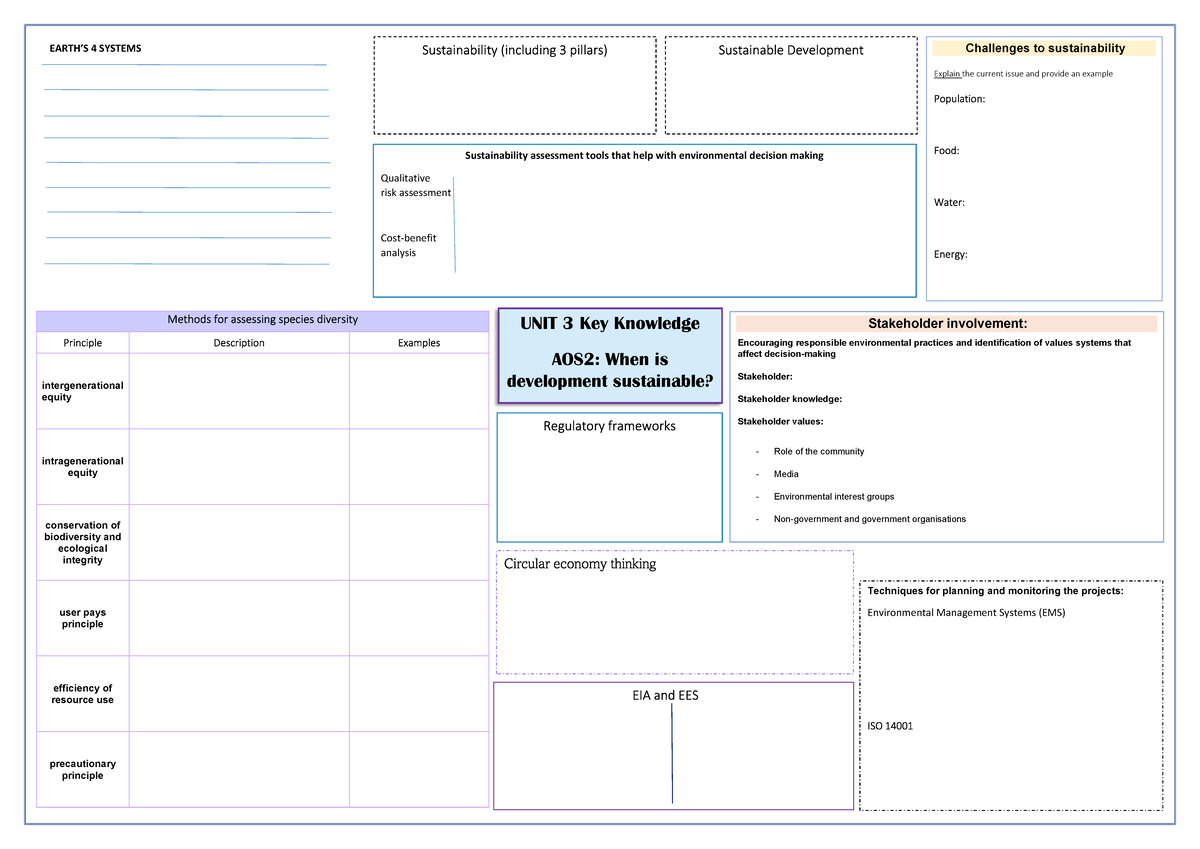Click the Examples cell for precautionary principle
Viewport: 1200px width, 849px height.
(x=419, y=769)
